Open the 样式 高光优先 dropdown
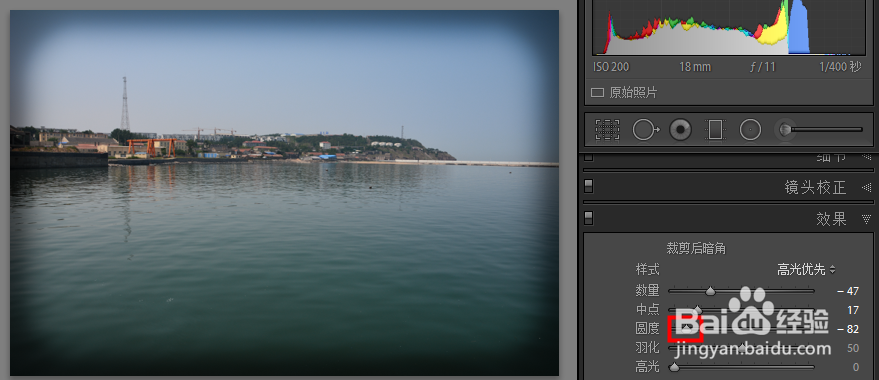This screenshot has width=879, height=380. click(x=807, y=270)
